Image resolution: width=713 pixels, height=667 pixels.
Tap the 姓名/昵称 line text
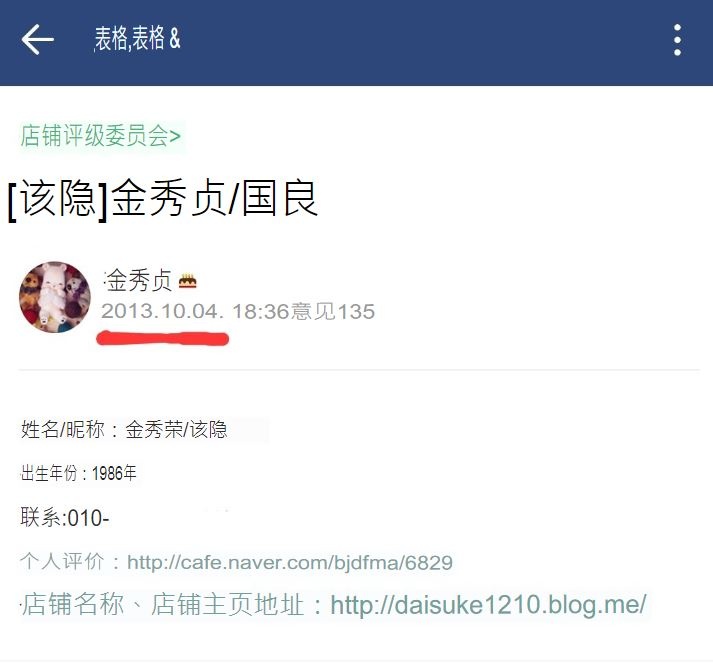pyautogui.click(x=124, y=429)
